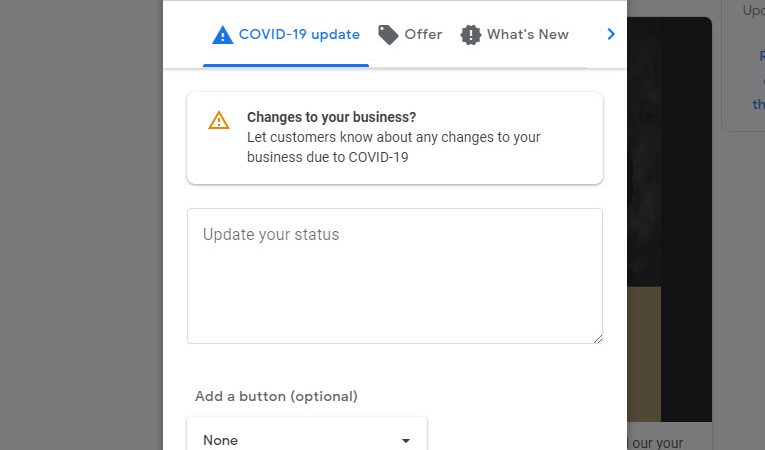Show more post types with right chevron
765x450 pixels.
click(x=611, y=35)
